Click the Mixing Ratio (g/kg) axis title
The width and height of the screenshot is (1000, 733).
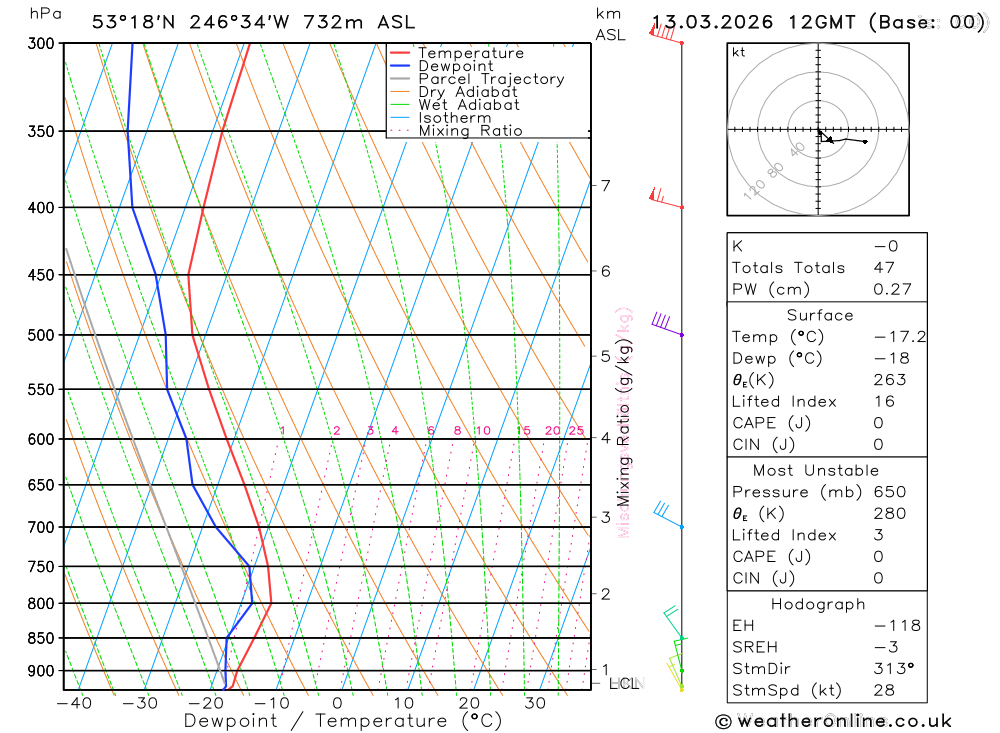click(x=624, y=423)
